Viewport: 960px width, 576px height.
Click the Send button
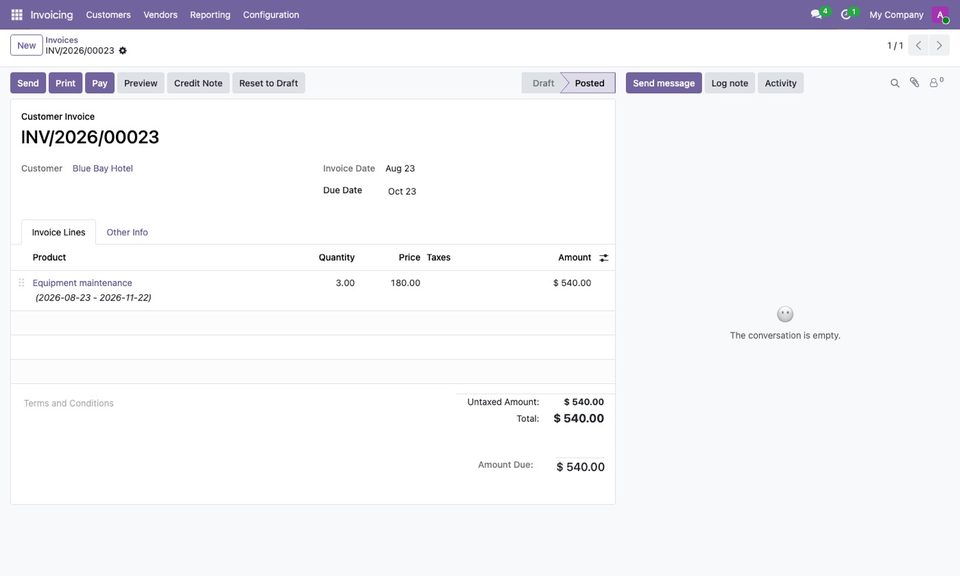point(28,83)
